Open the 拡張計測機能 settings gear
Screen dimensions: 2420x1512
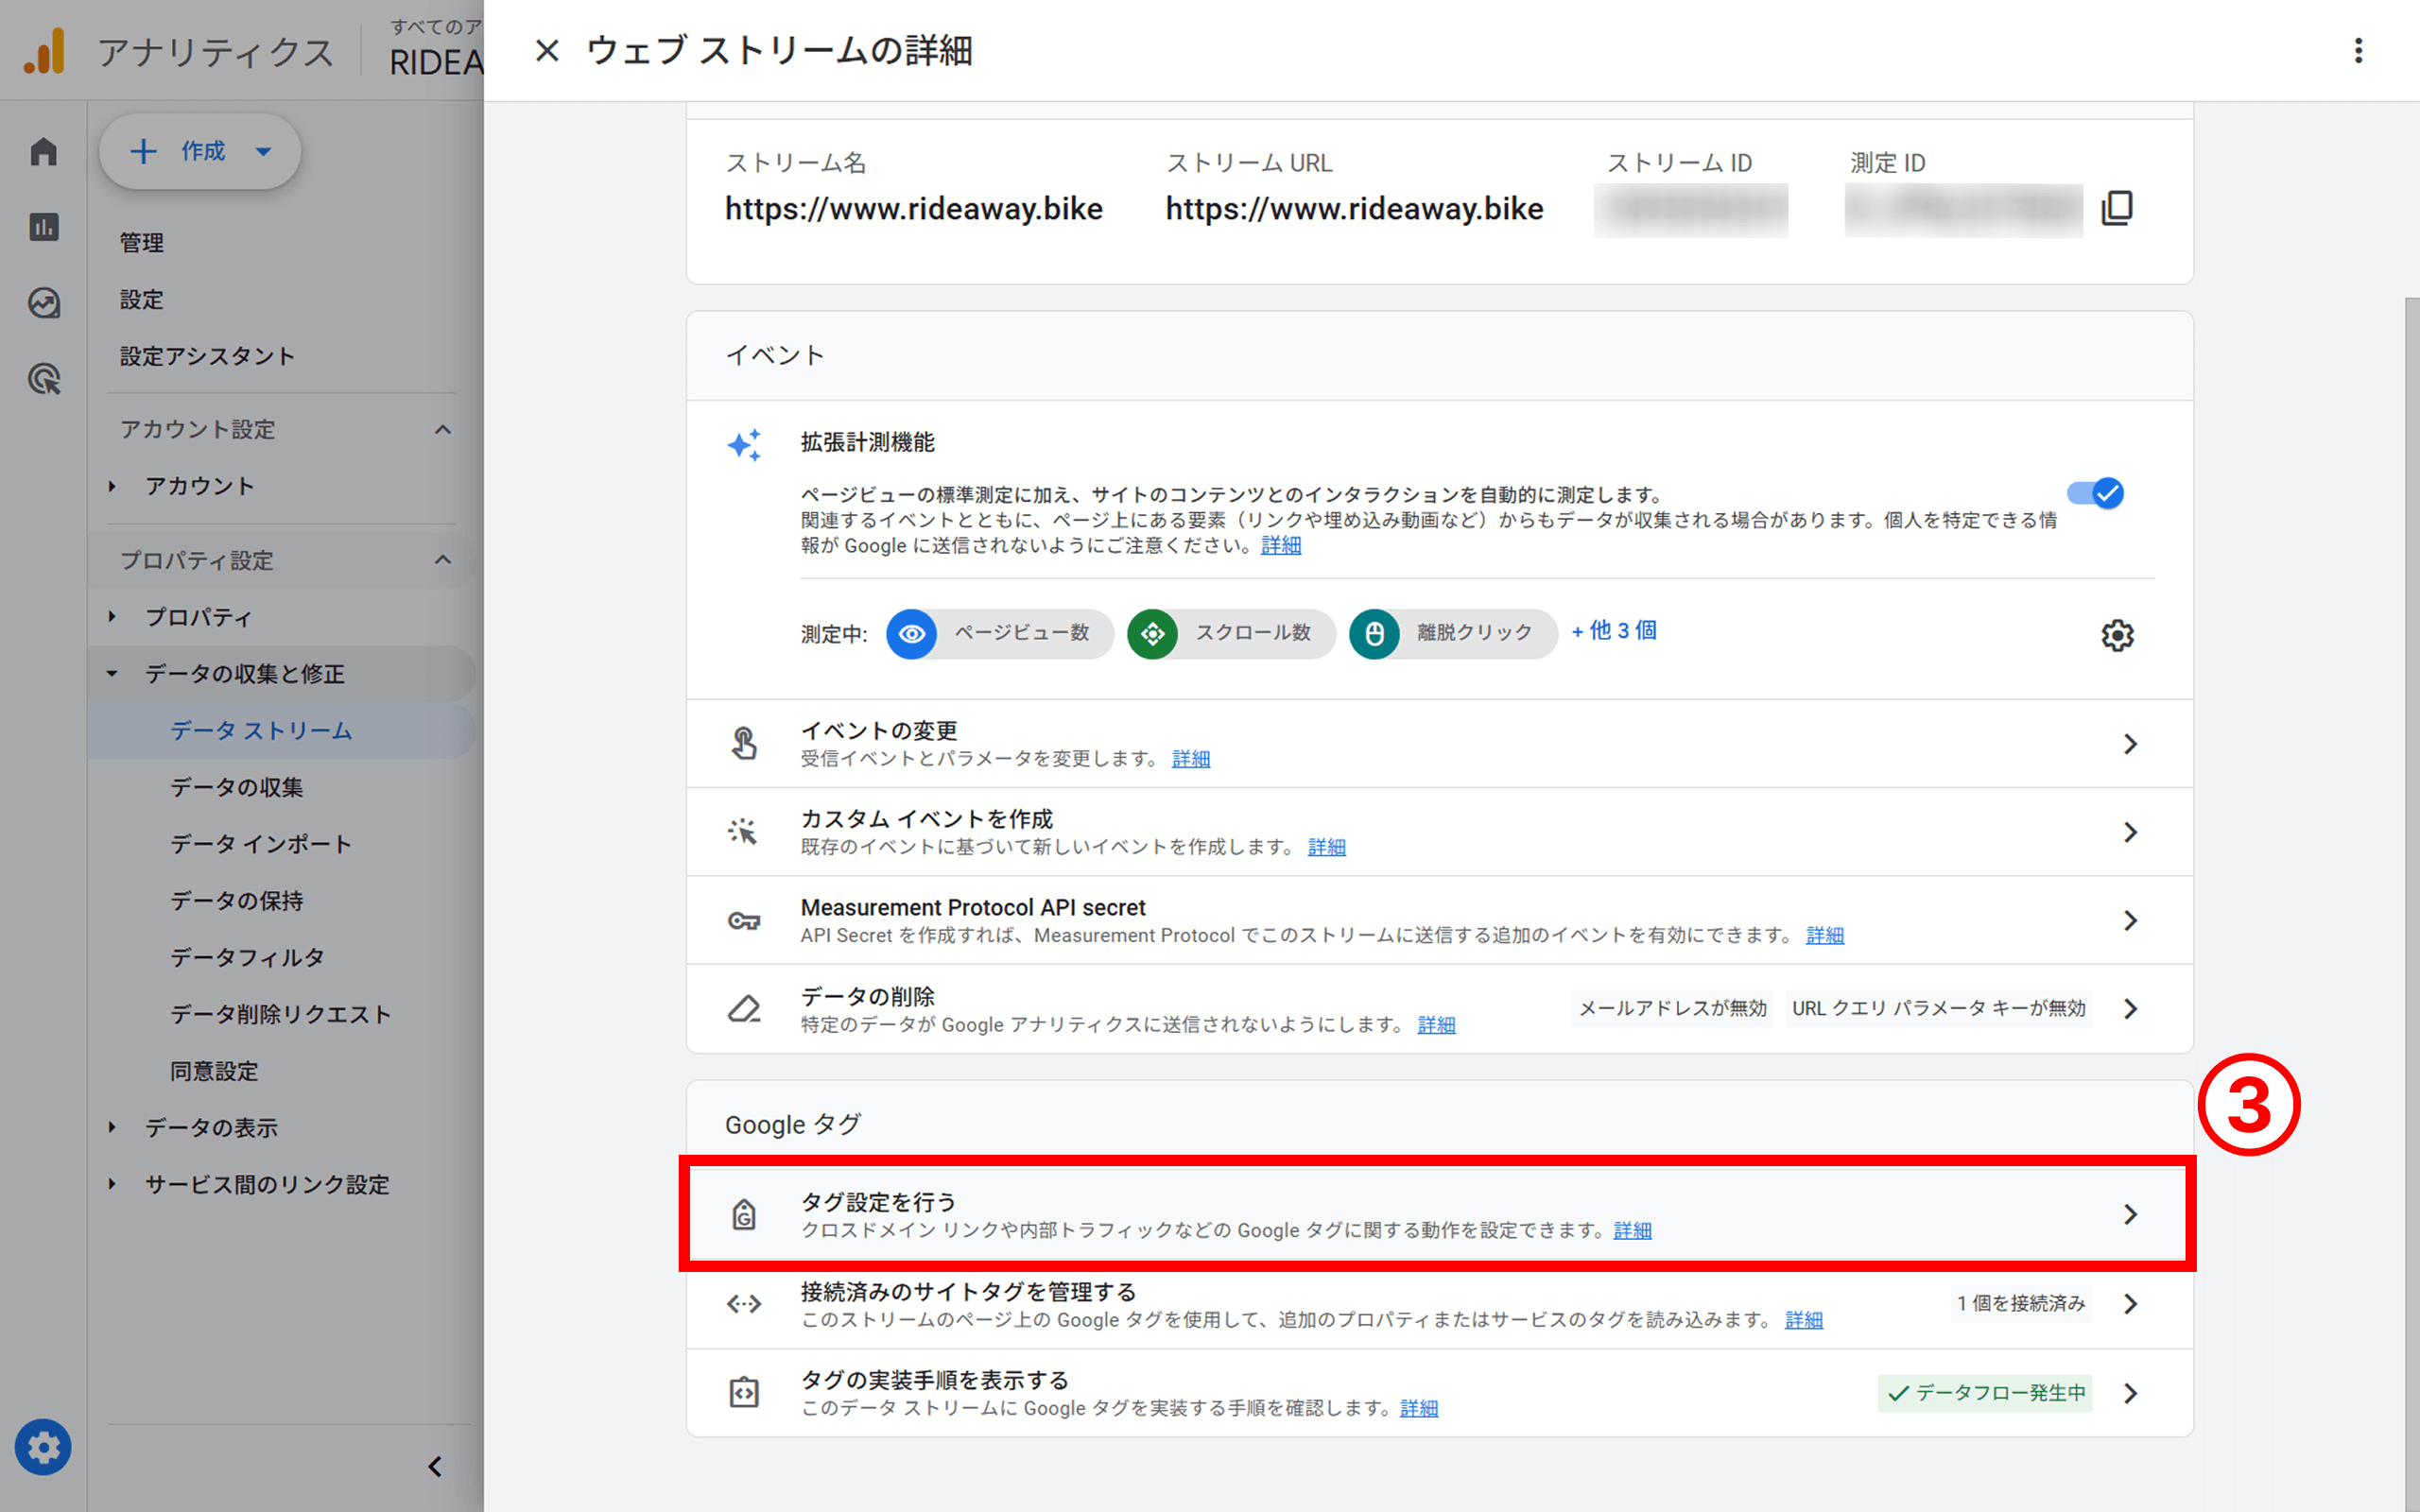pyautogui.click(x=2118, y=634)
